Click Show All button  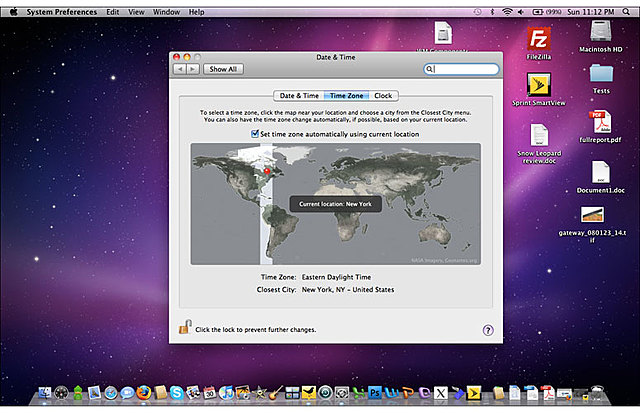click(x=223, y=69)
